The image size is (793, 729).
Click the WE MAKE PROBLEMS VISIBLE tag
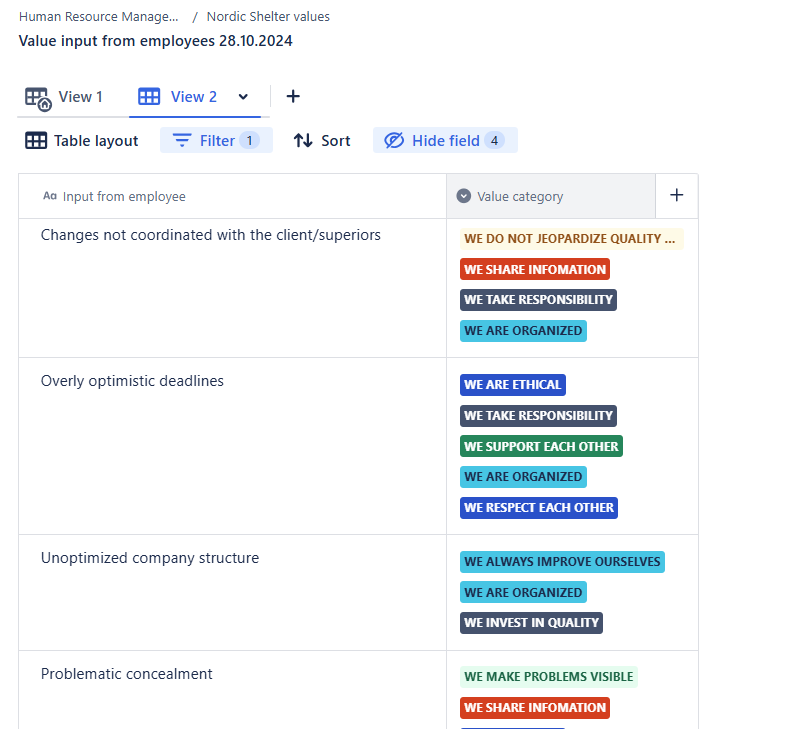pyautogui.click(x=549, y=677)
